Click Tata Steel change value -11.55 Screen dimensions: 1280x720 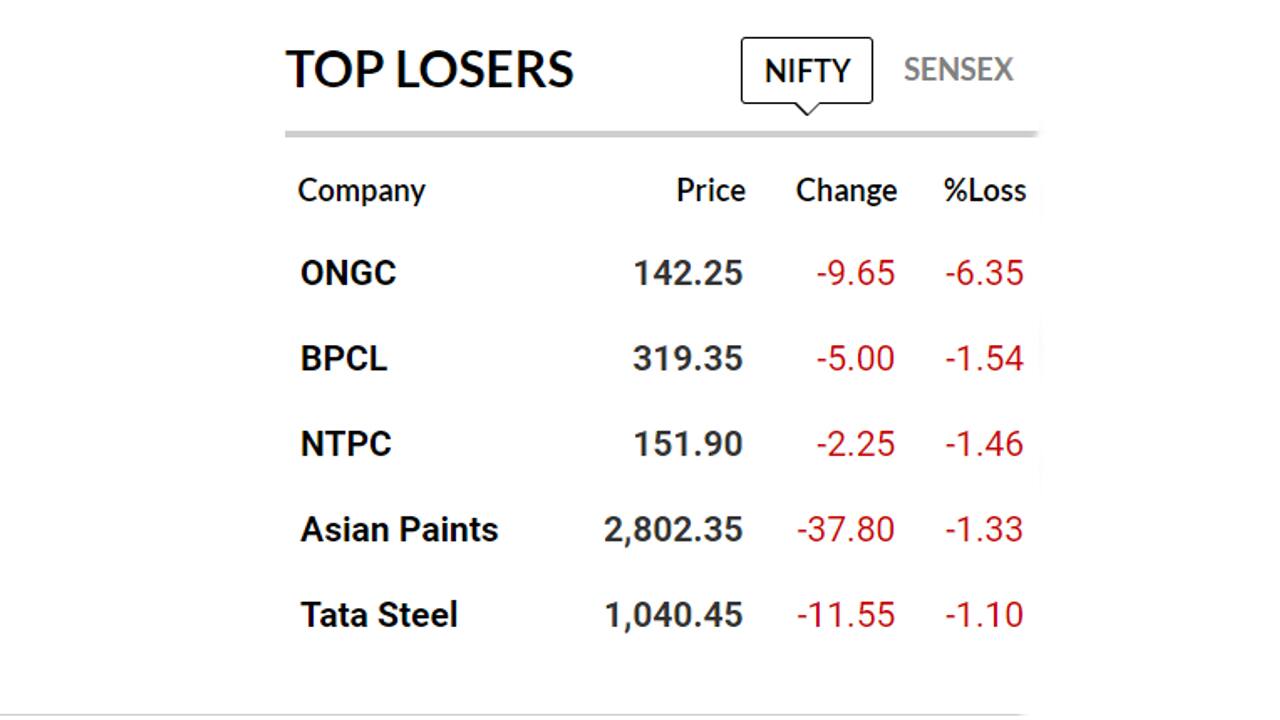pos(845,614)
